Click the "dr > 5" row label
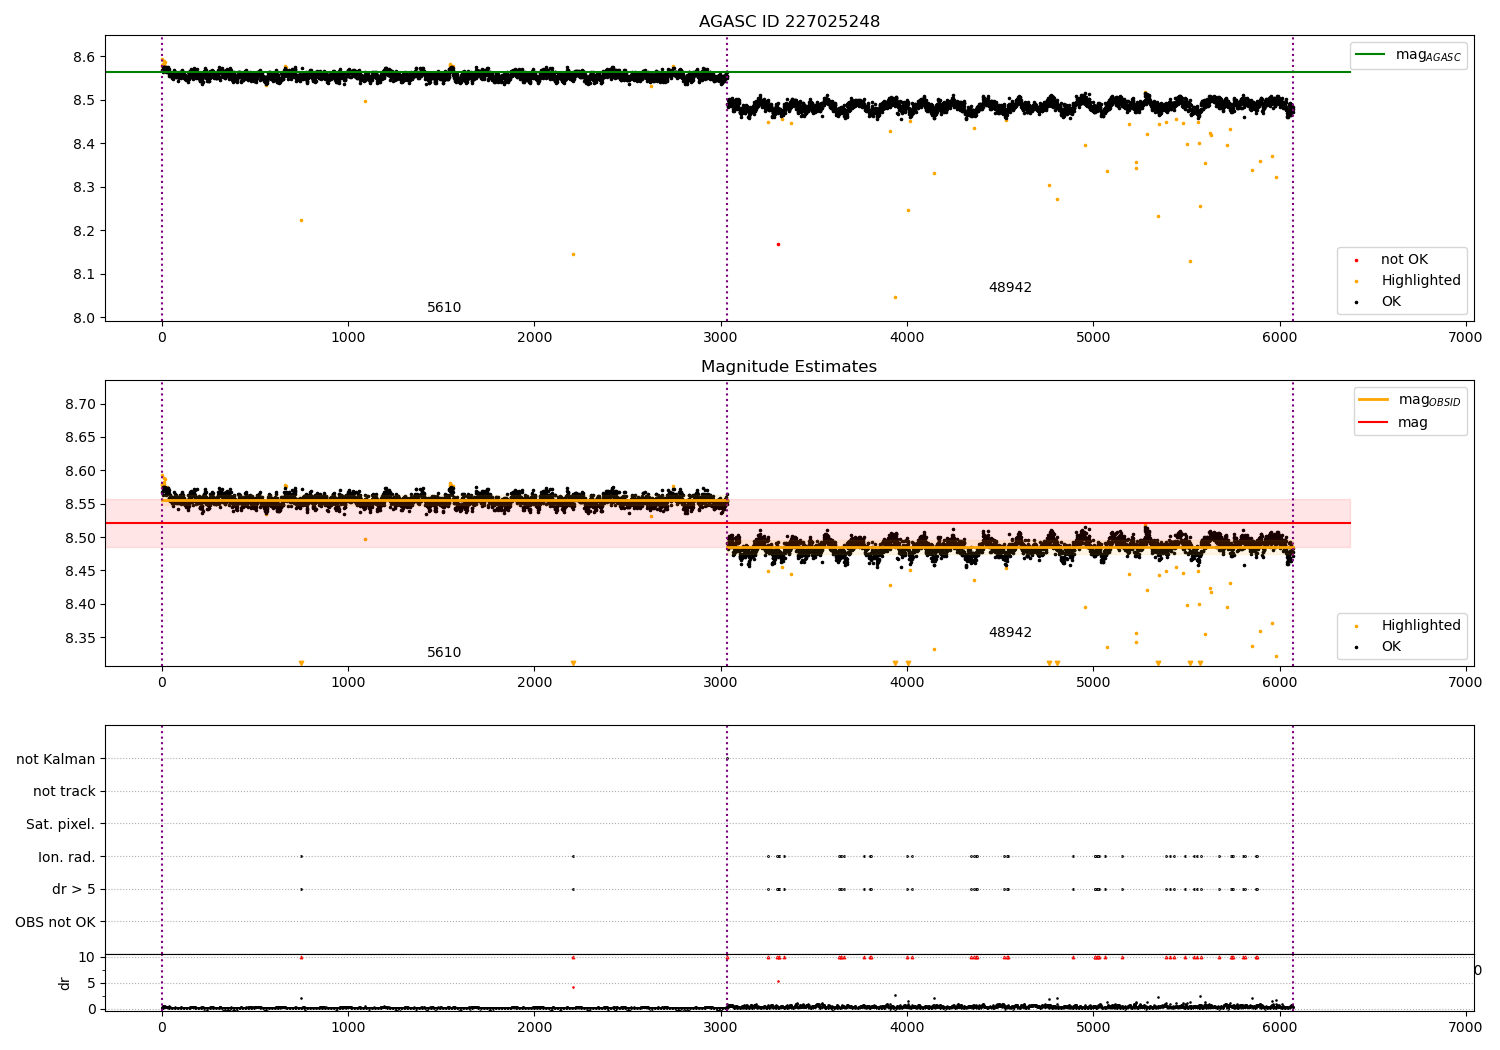Viewport: 1500px width, 1050px height. point(74,890)
